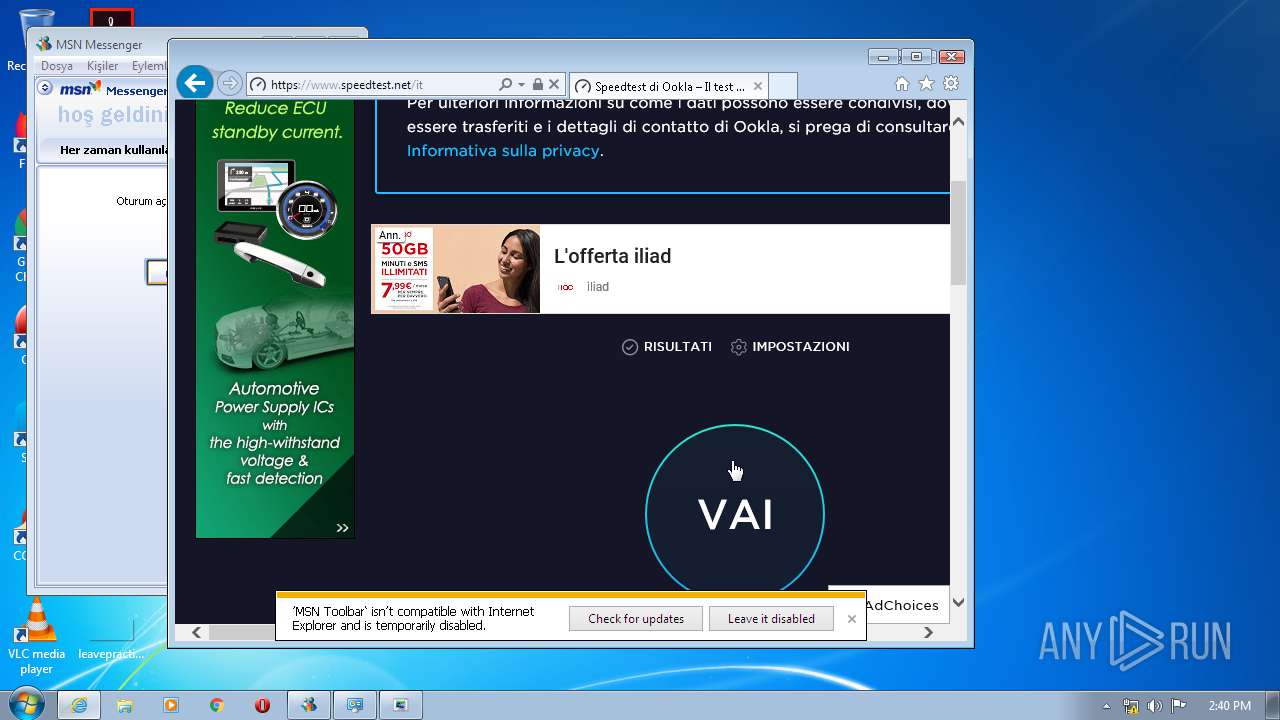This screenshot has height=720, width=1280.
Task: Open IMPOSTAZIONI settings
Action: coord(801,347)
